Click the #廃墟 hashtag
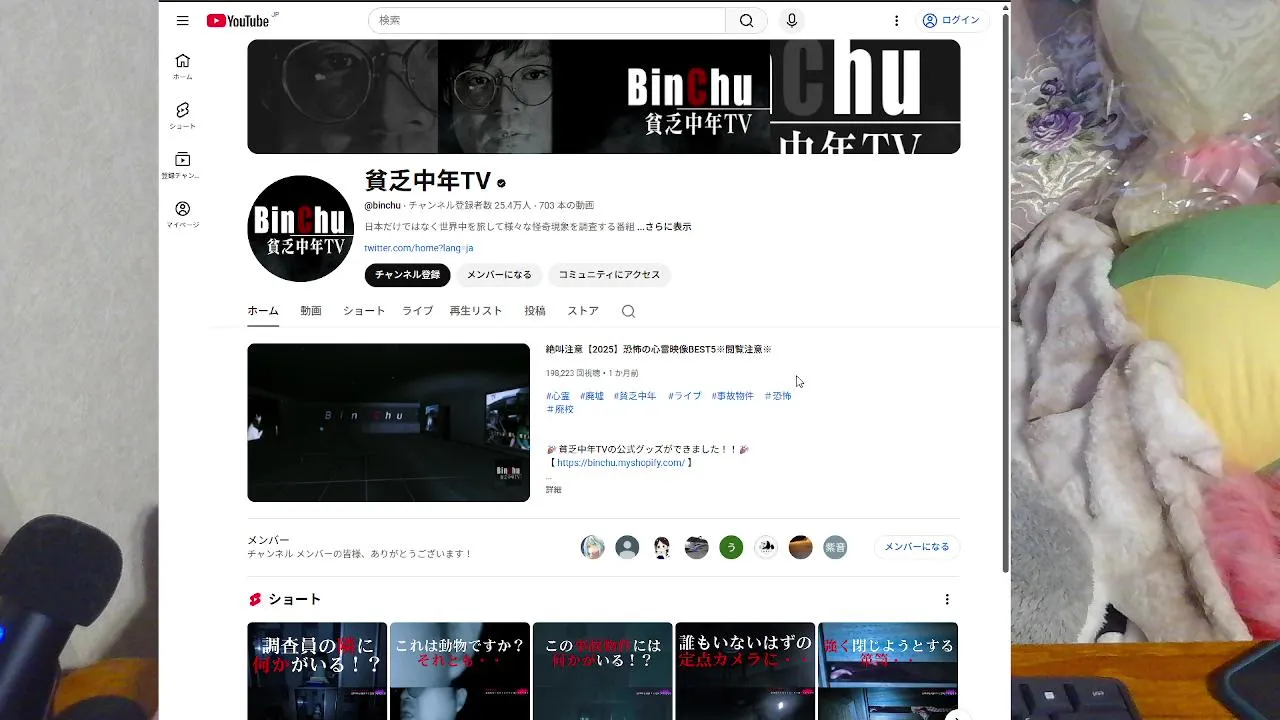The width and height of the screenshot is (1280, 720). click(x=592, y=396)
